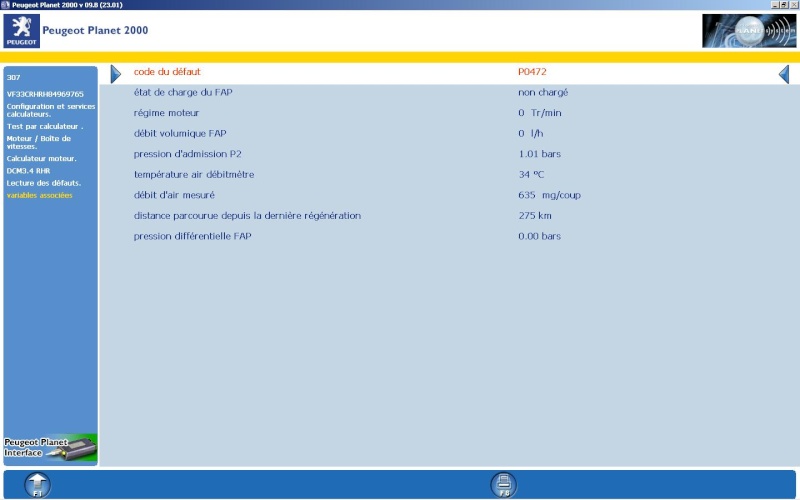Click the 0.00 bars value
Viewport: 800px width, 500px height.
coord(539,236)
